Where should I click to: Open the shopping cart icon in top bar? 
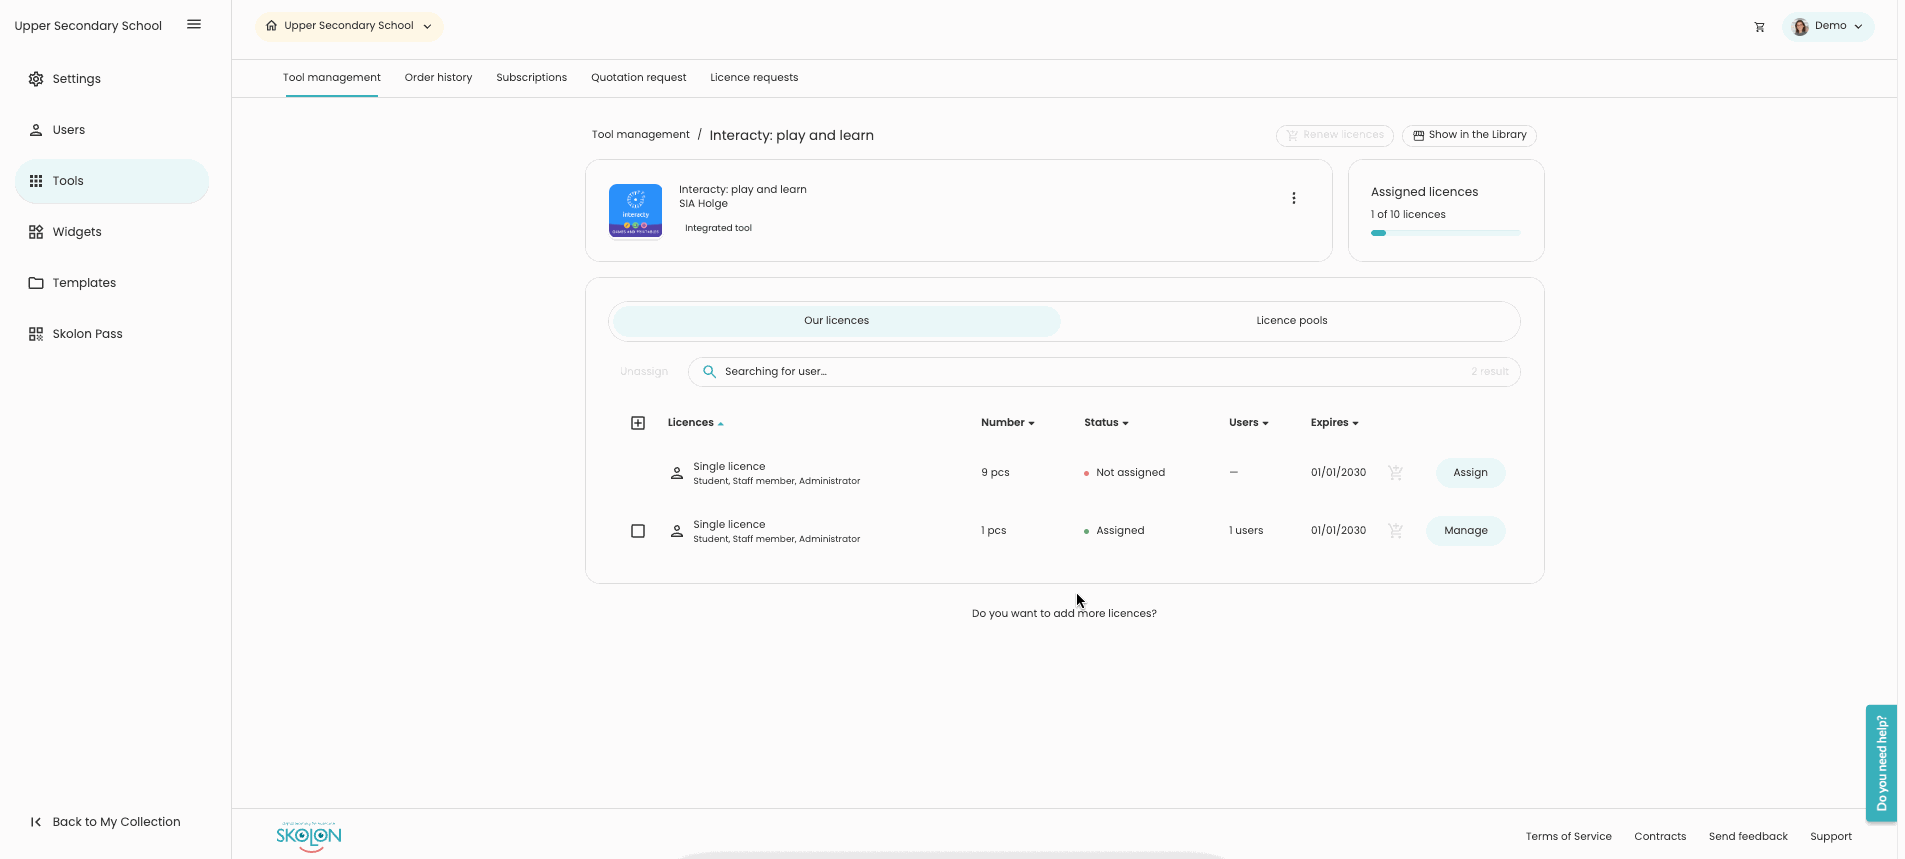pyautogui.click(x=1759, y=27)
